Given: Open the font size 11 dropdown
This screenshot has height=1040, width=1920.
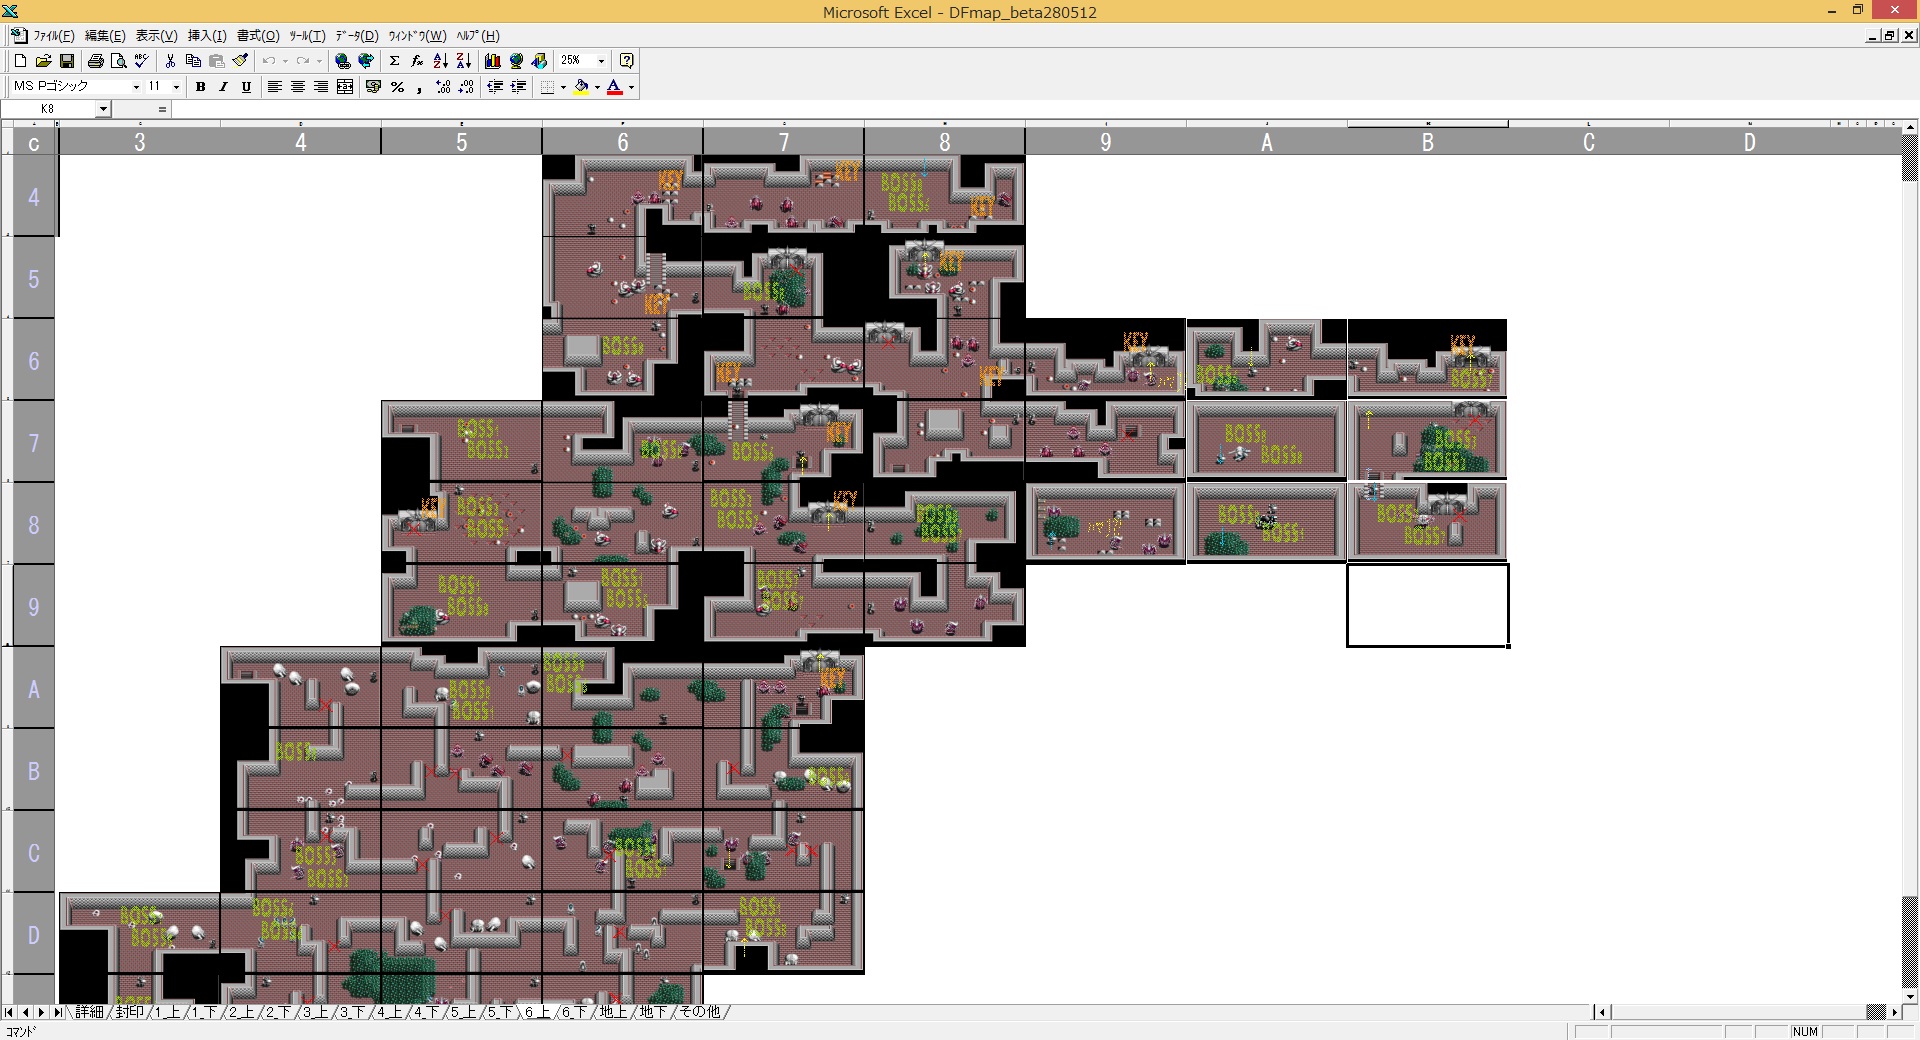Looking at the screenshot, I should point(176,87).
